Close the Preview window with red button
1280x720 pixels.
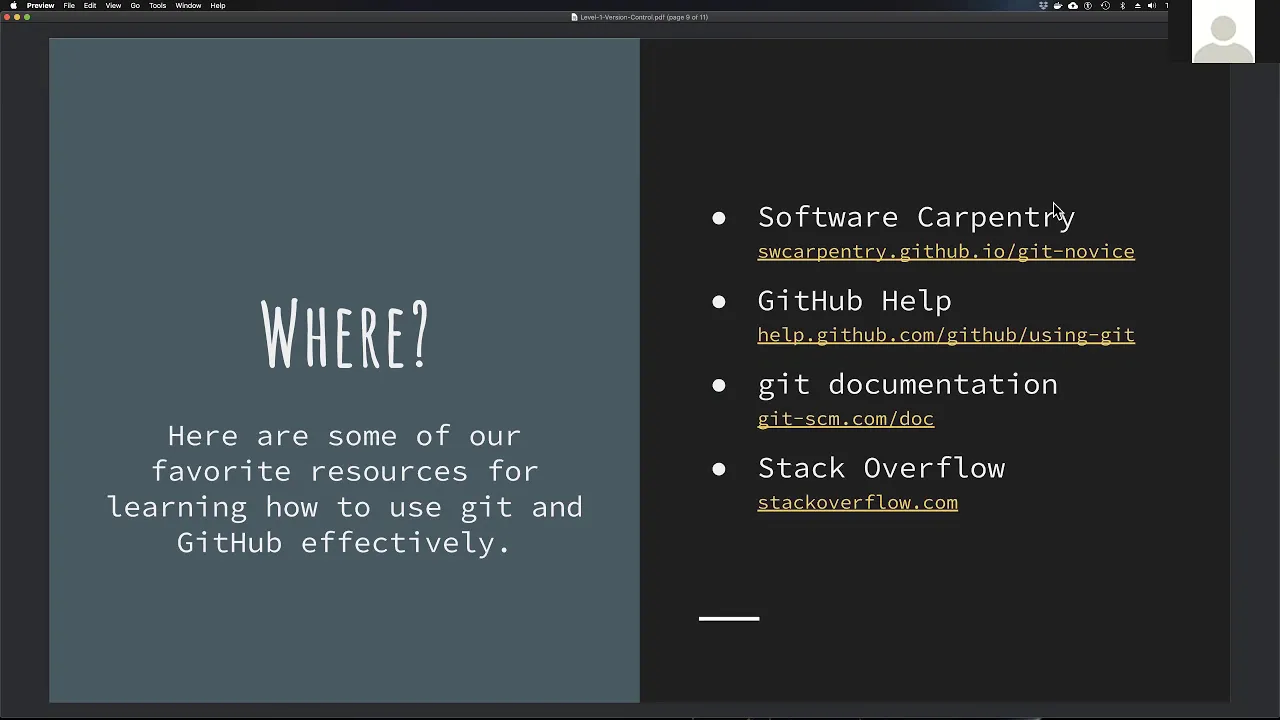click(7, 17)
